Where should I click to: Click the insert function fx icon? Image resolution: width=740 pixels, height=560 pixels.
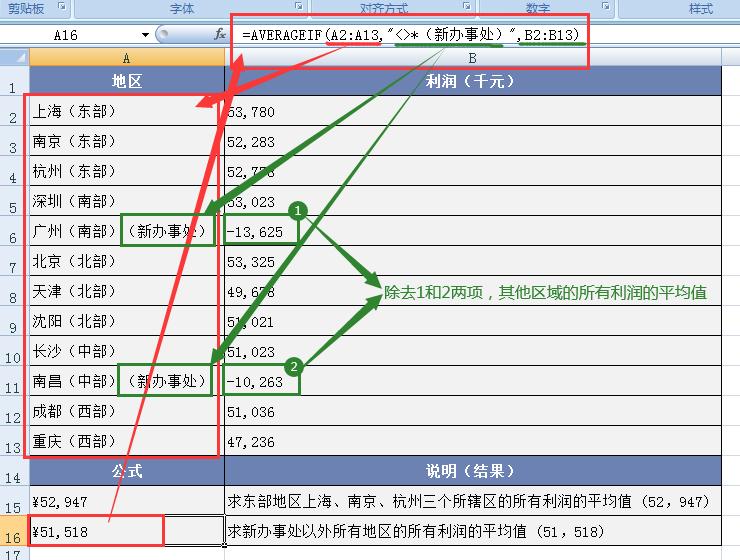tap(219, 34)
